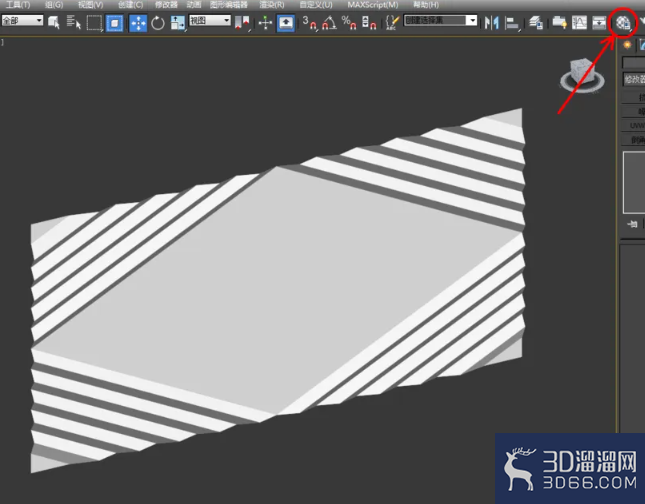
Task: Click the Pin Stack icon
Action: coord(632,224)
